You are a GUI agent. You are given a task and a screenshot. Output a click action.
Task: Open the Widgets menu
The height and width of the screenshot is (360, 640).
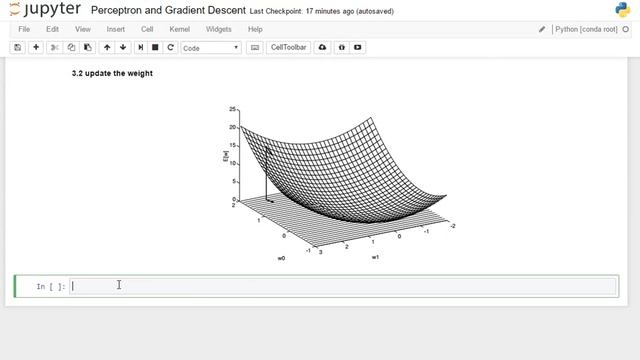[x=218, y=29]
